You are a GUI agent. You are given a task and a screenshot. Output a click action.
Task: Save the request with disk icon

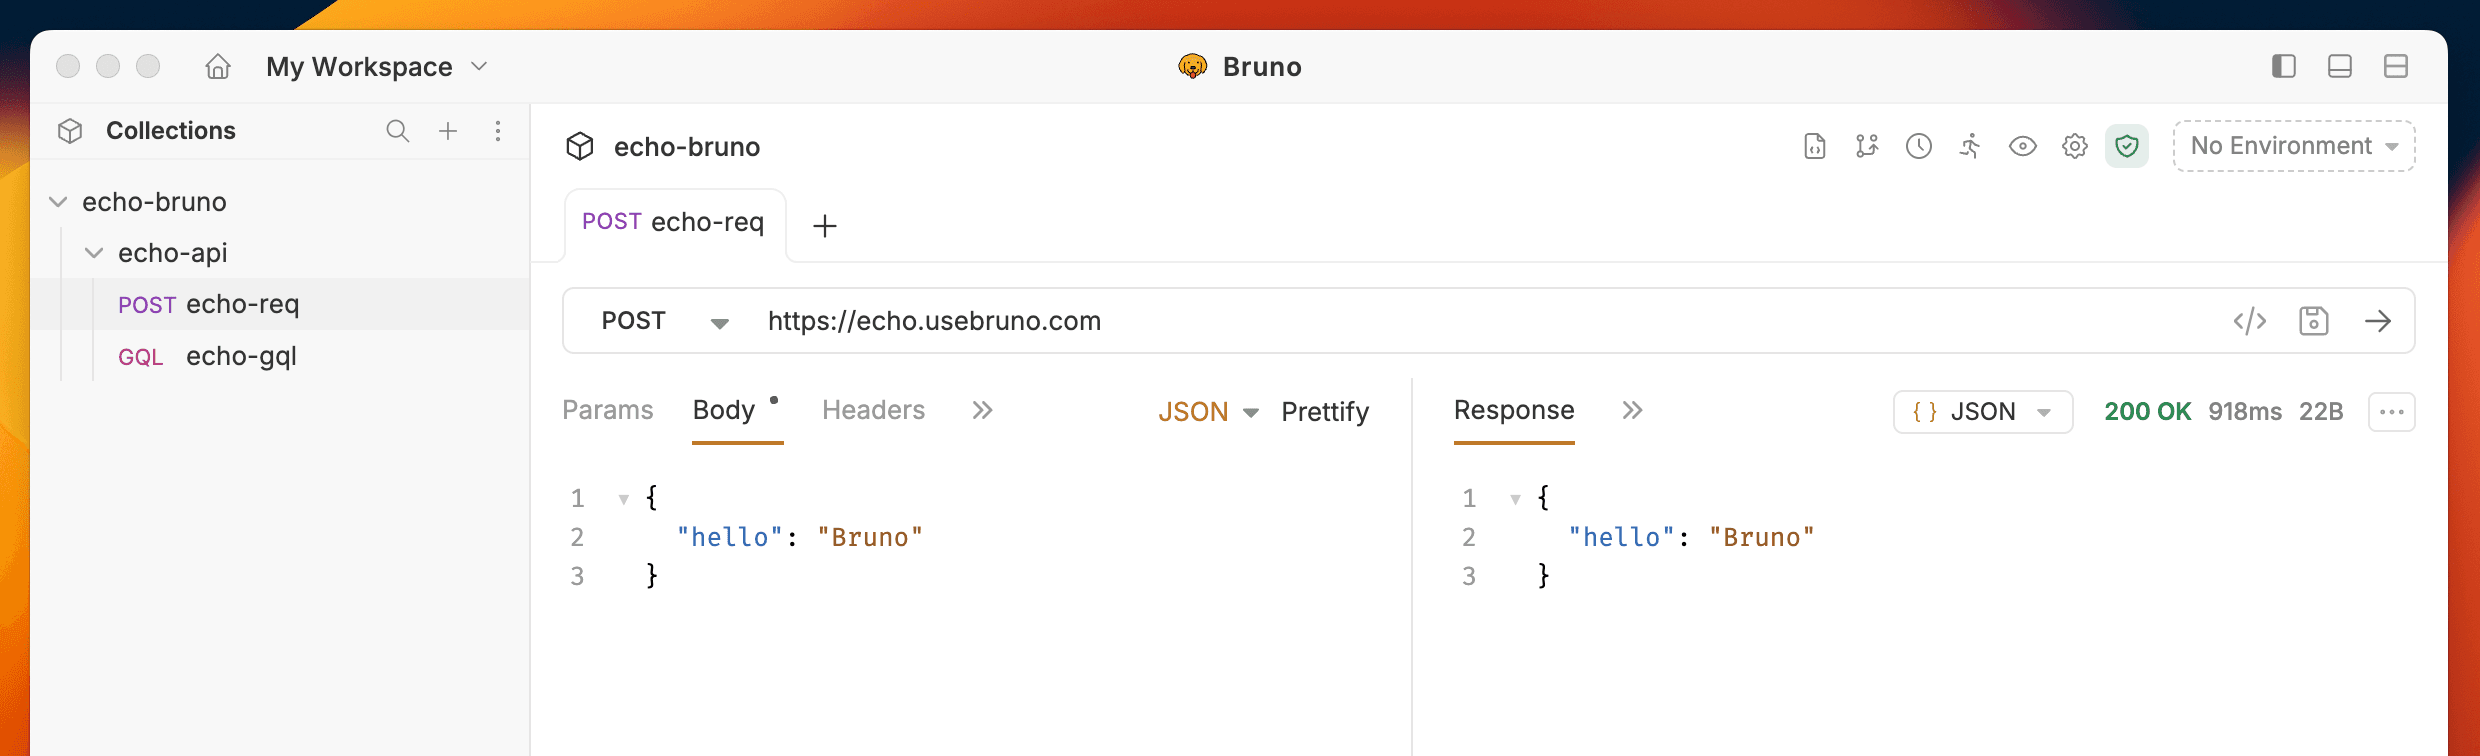coord(2314,321)
